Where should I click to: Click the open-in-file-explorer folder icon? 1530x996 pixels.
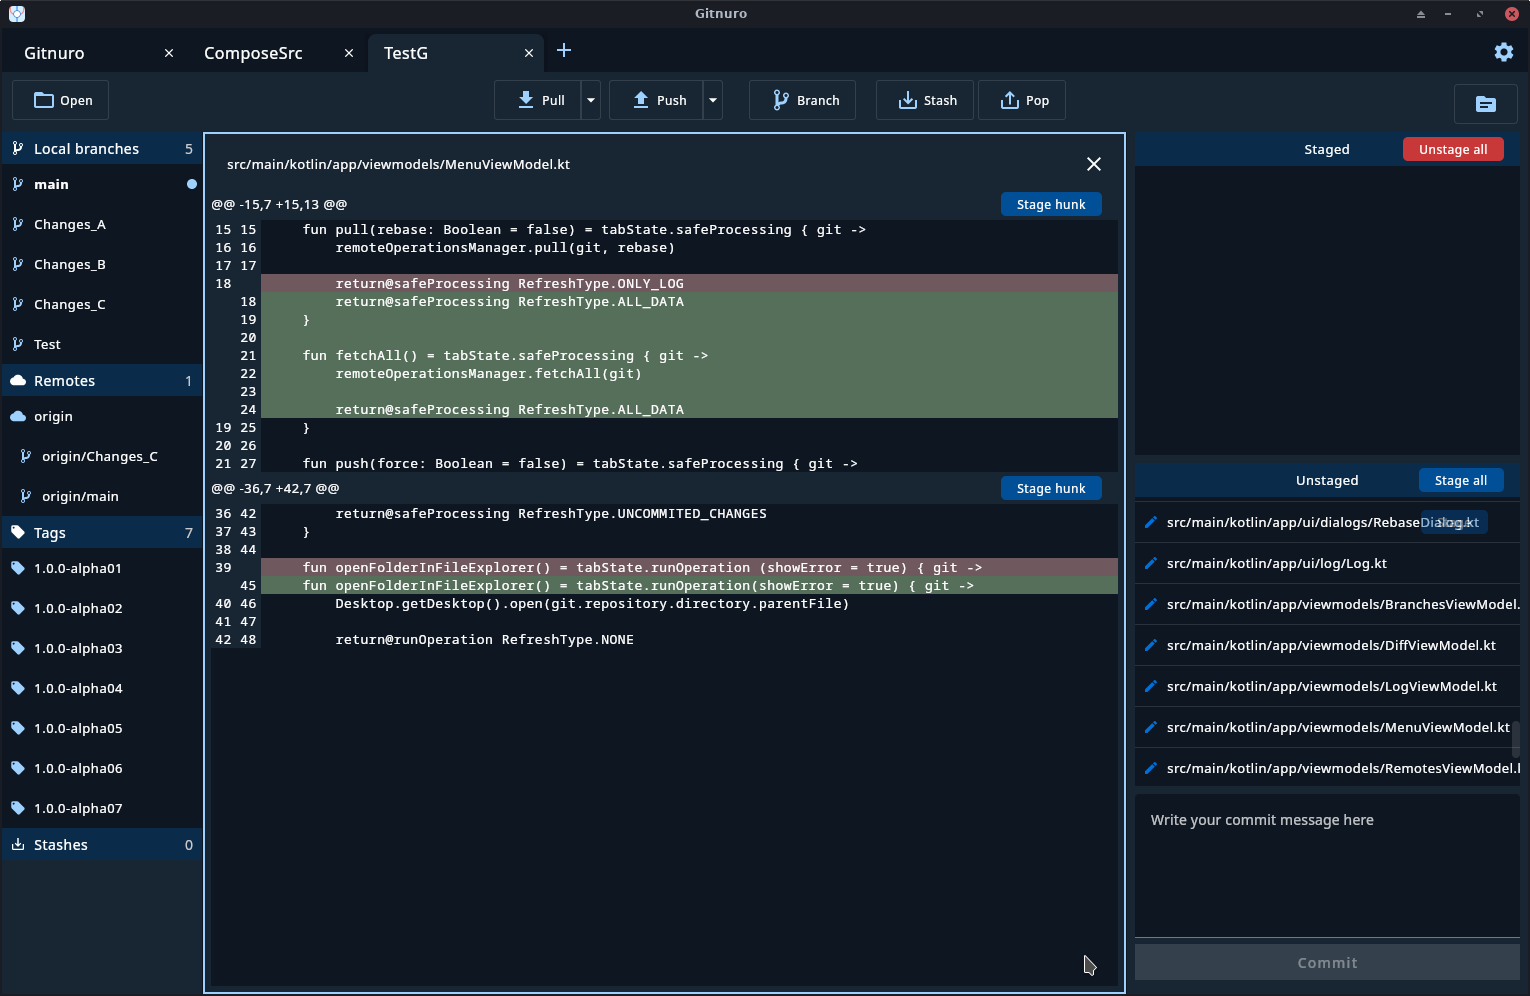coord(1486,104)
